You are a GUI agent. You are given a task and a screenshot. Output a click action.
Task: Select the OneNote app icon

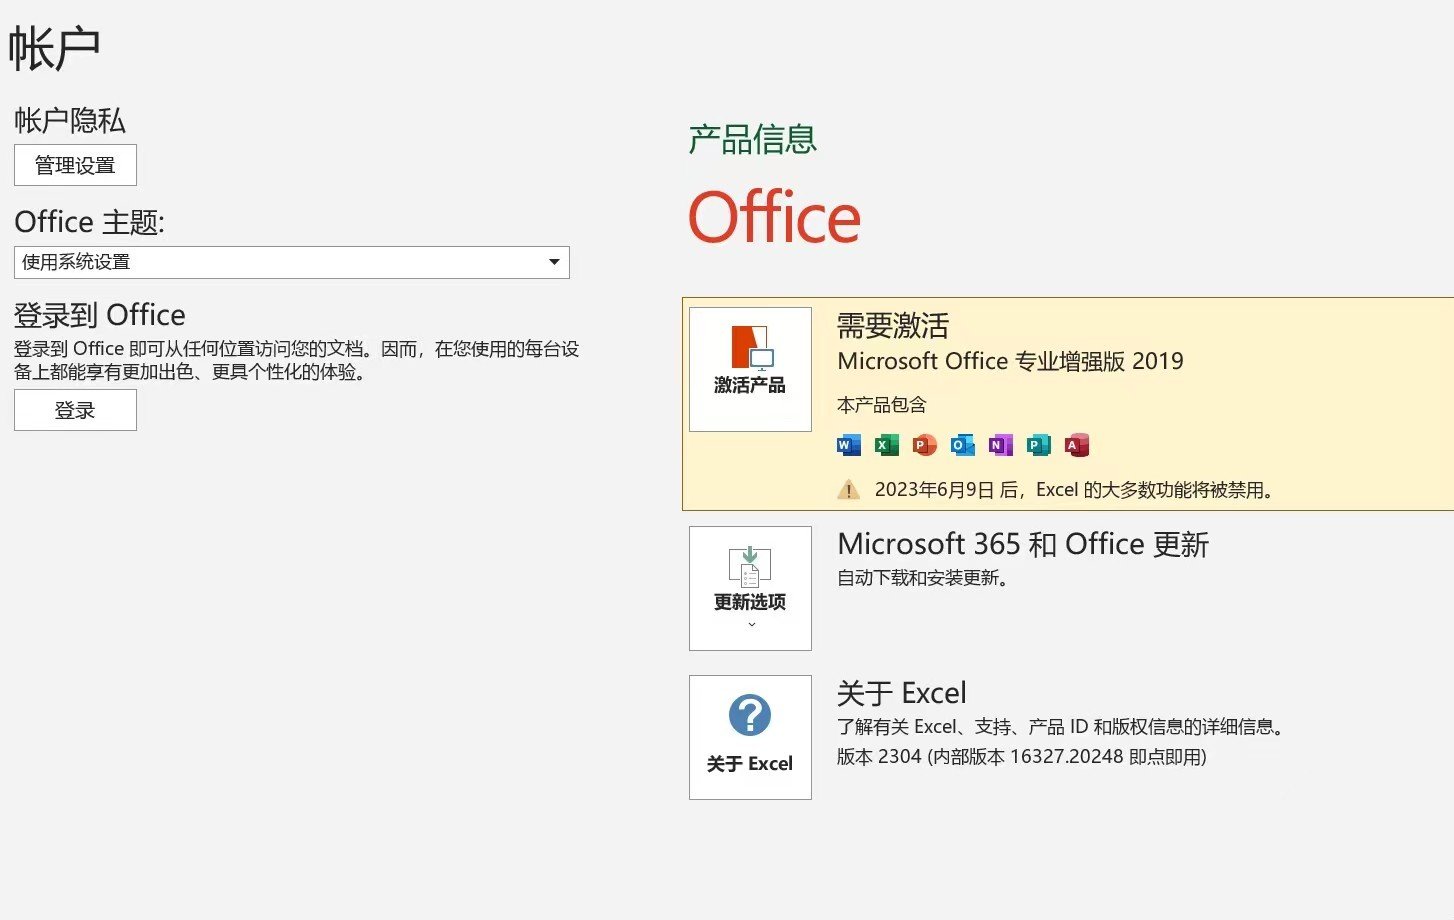coord(999,444)
